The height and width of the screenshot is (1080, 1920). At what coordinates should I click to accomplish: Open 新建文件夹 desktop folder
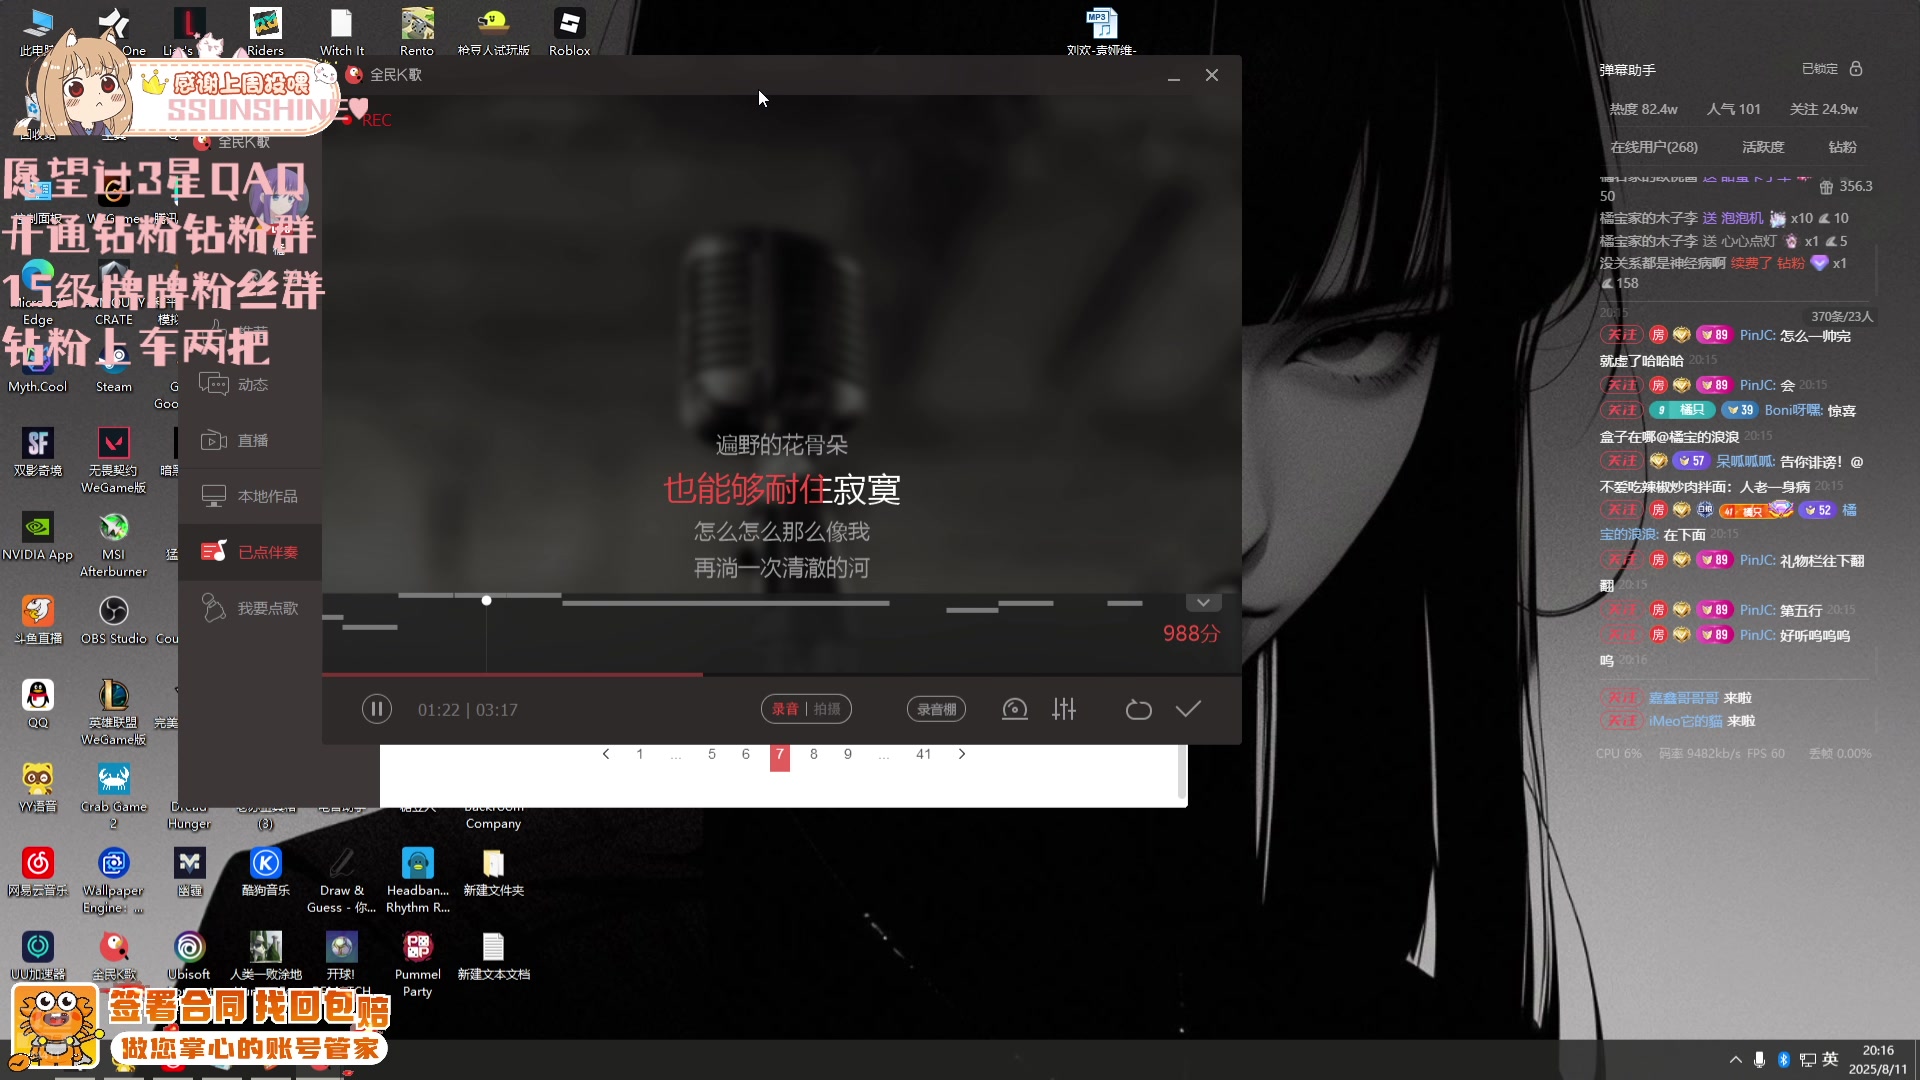[x=494, y=872]
